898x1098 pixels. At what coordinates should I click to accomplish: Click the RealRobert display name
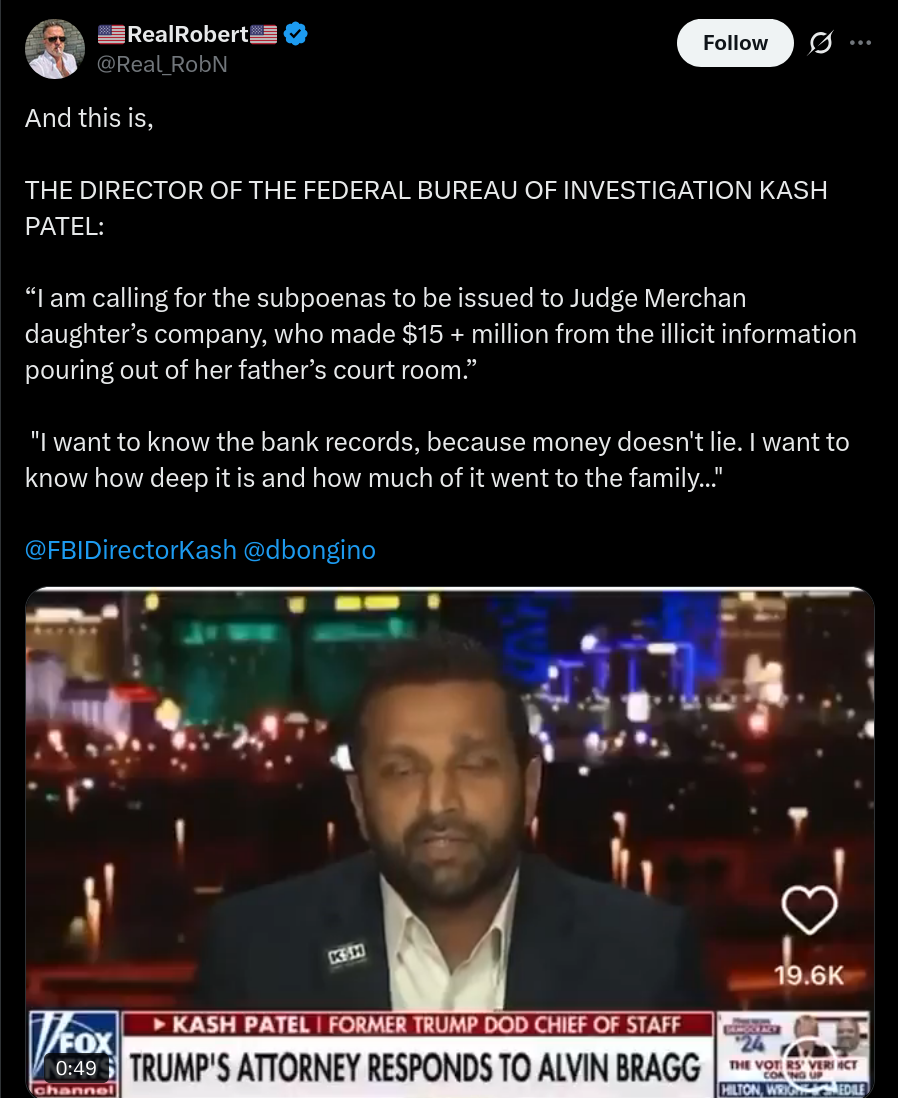click(x=187, y=34)
